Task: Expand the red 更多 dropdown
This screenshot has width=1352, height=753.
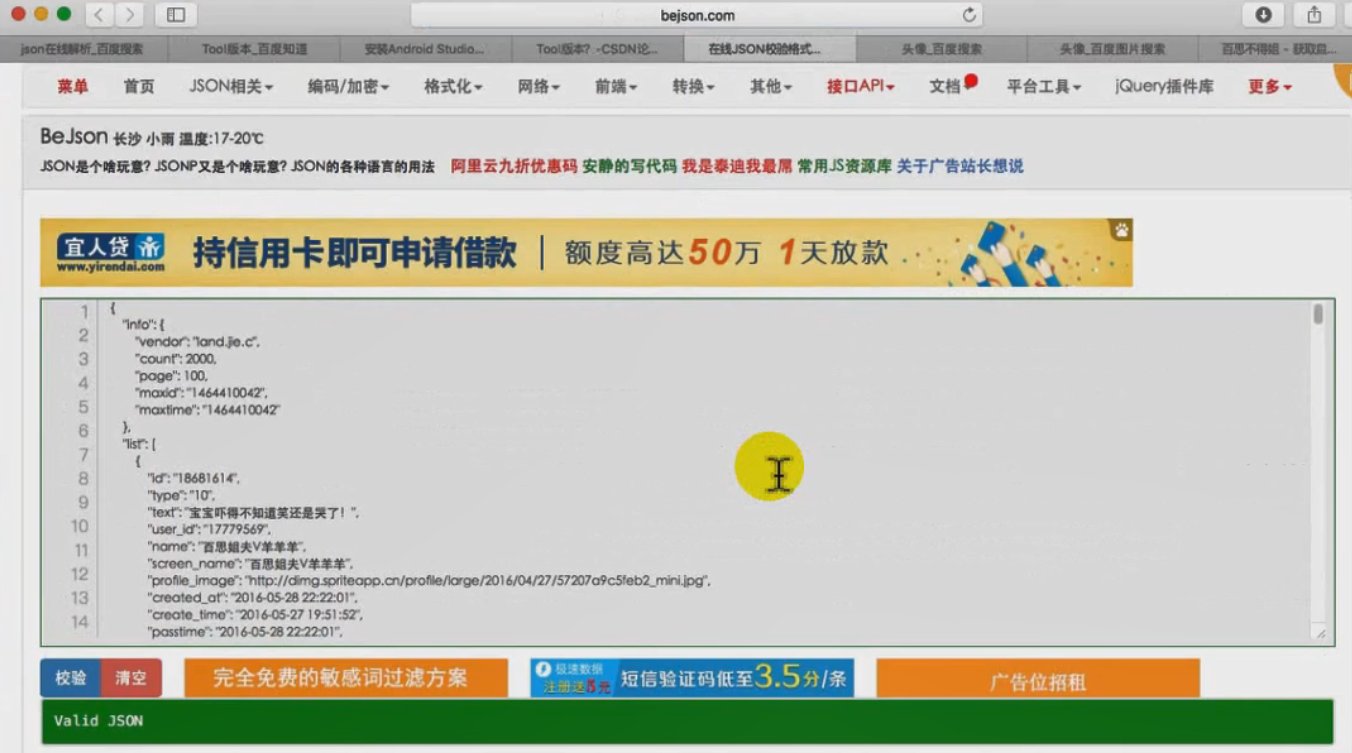Action: click(x=1270, y=87)
